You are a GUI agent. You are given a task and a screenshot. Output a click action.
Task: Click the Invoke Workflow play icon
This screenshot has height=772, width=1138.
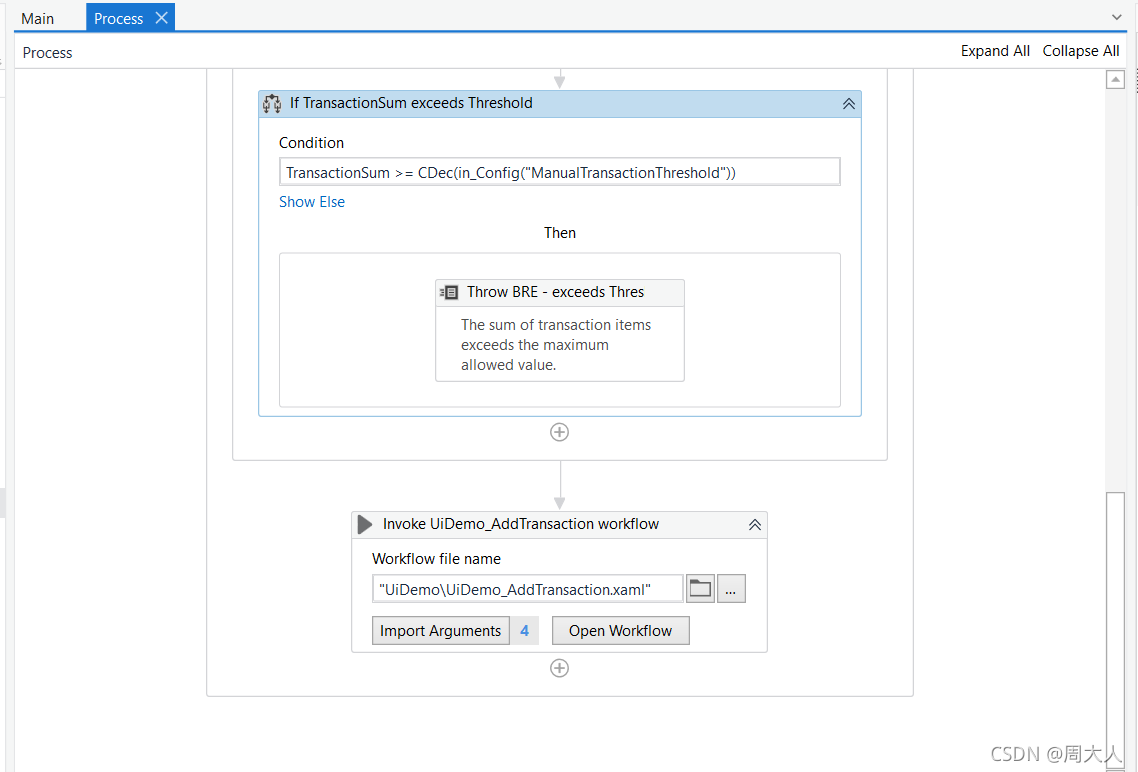(x=364, y=524)
